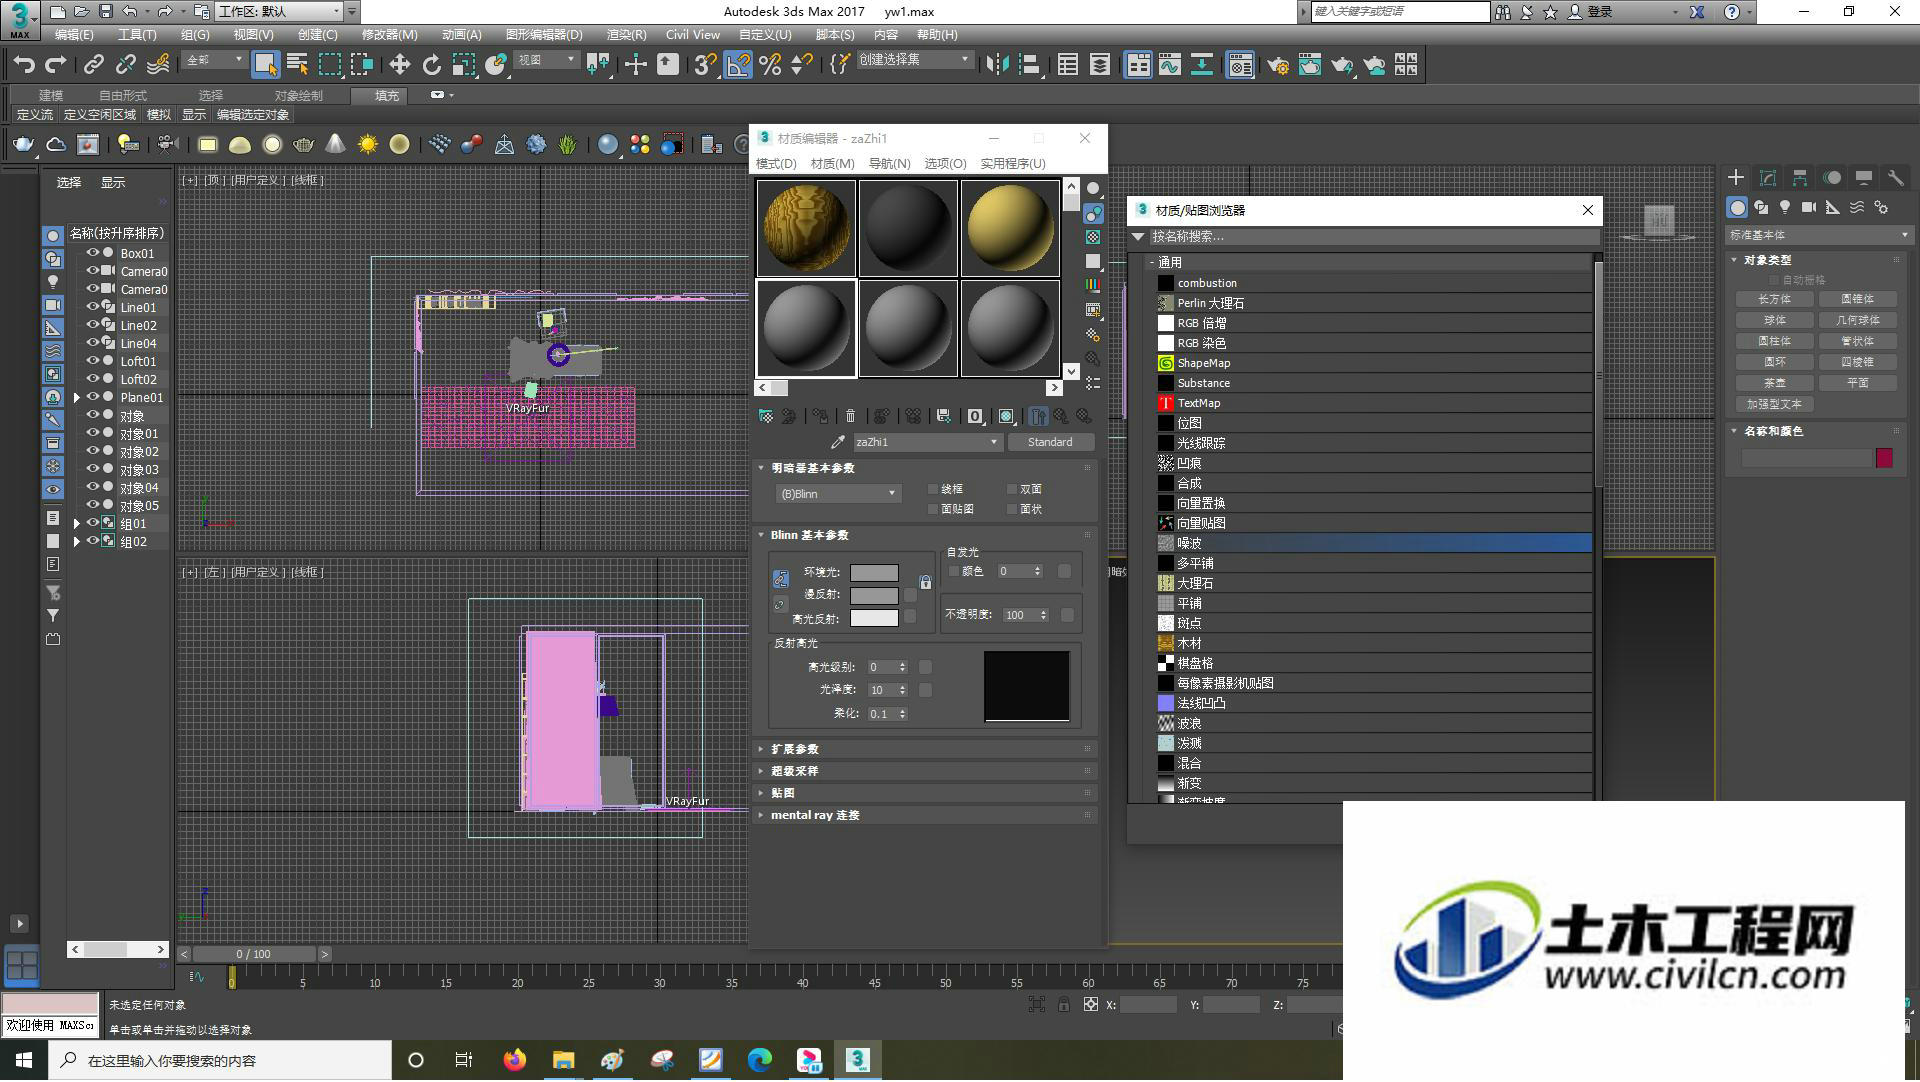Viewport: 1920px width, 1082px height.
Task: Open the 编辑(E) menu
Action: (74, 35)
